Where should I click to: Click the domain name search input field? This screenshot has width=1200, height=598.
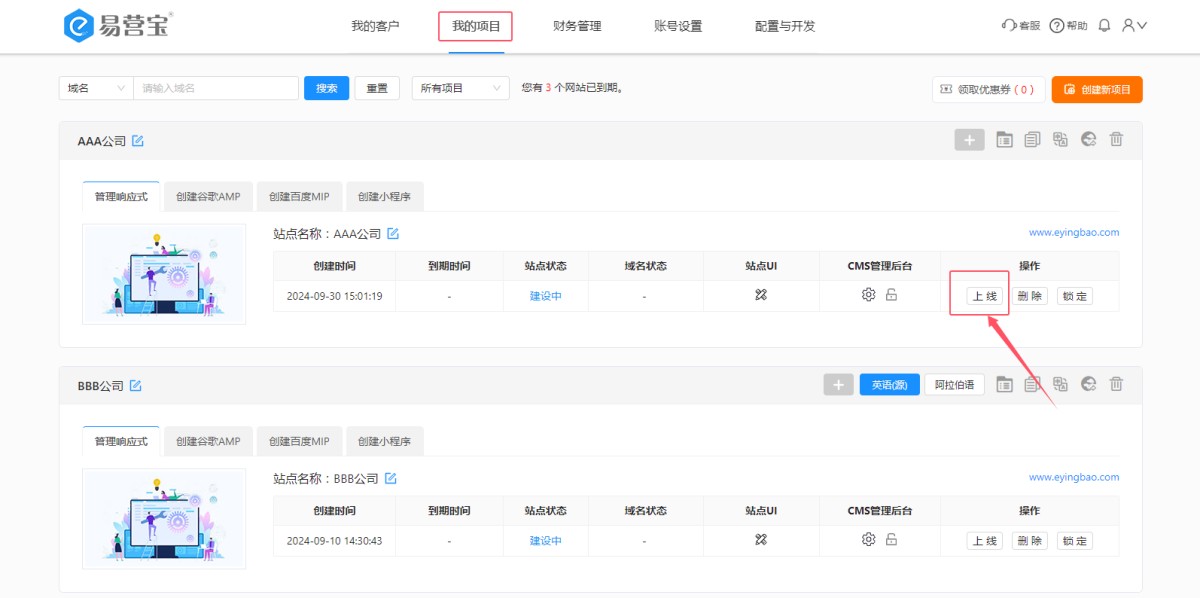click(x=216, y=88)
